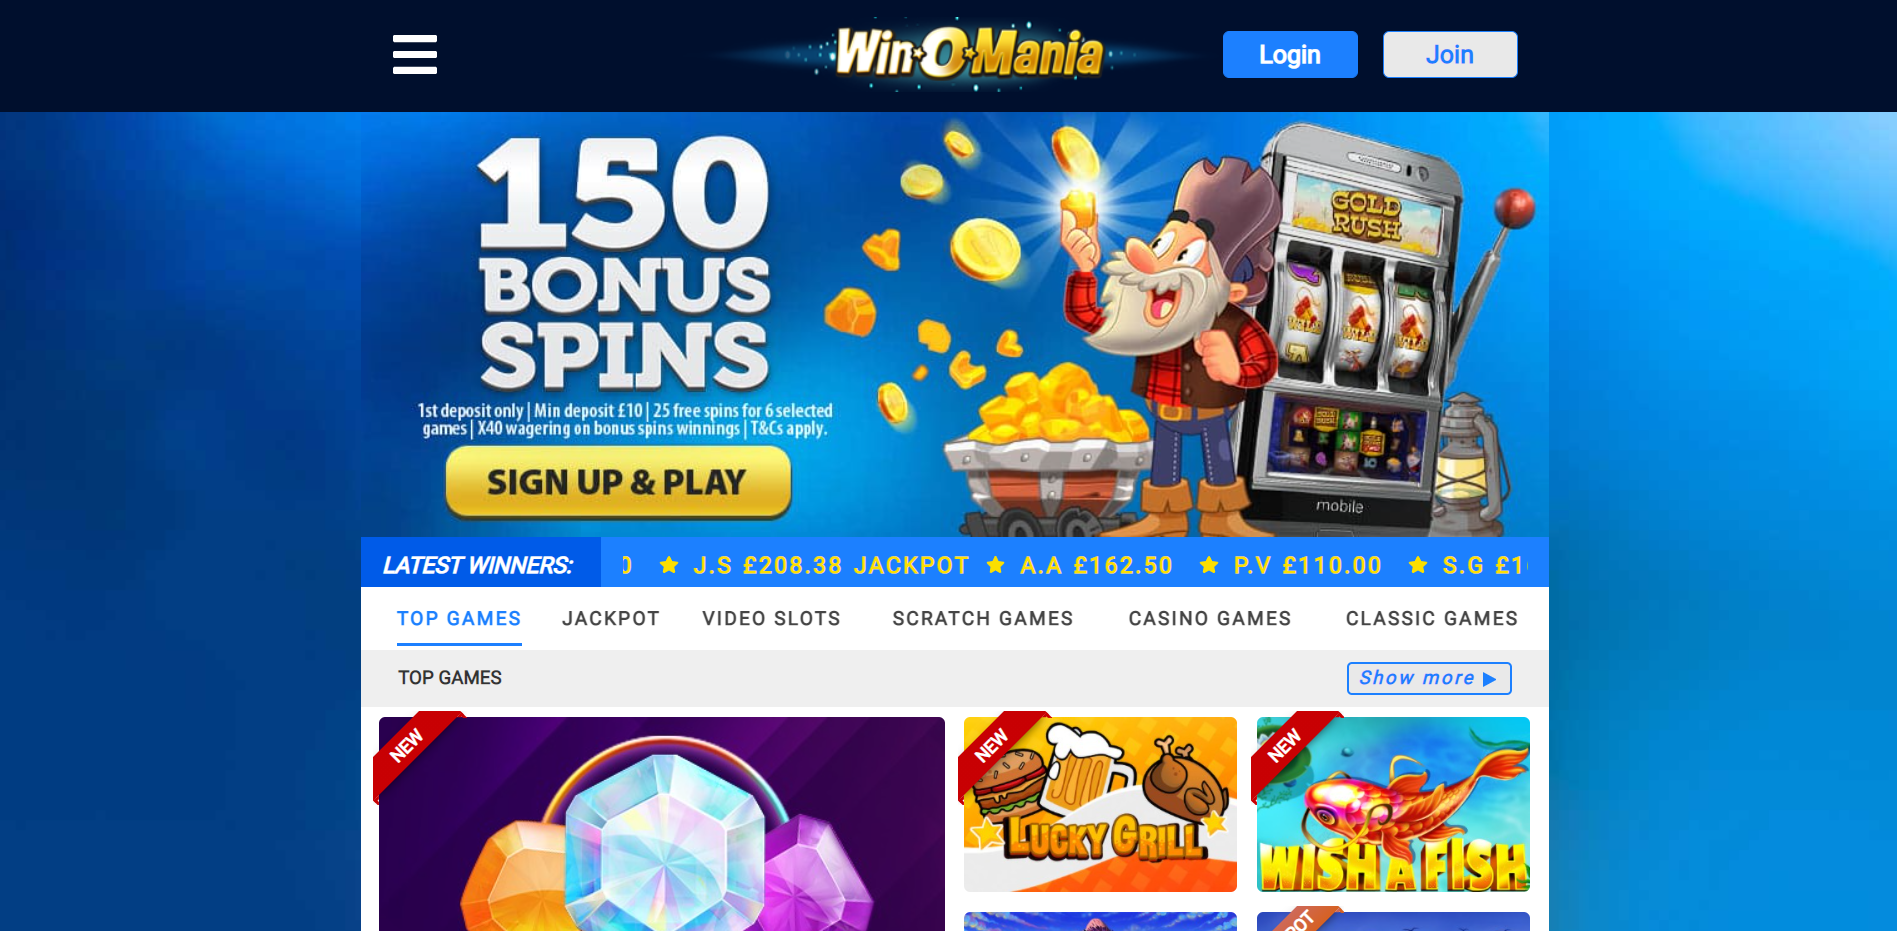
Task: Click the NEW ribbon on Wish A Fish
Action: (1292, 752)
